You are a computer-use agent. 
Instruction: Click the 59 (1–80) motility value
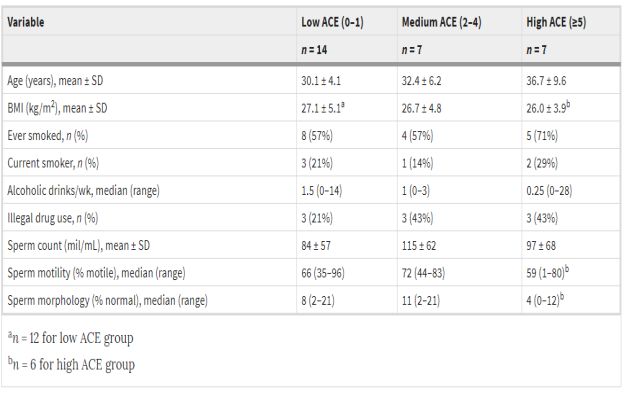pos(547,272)
